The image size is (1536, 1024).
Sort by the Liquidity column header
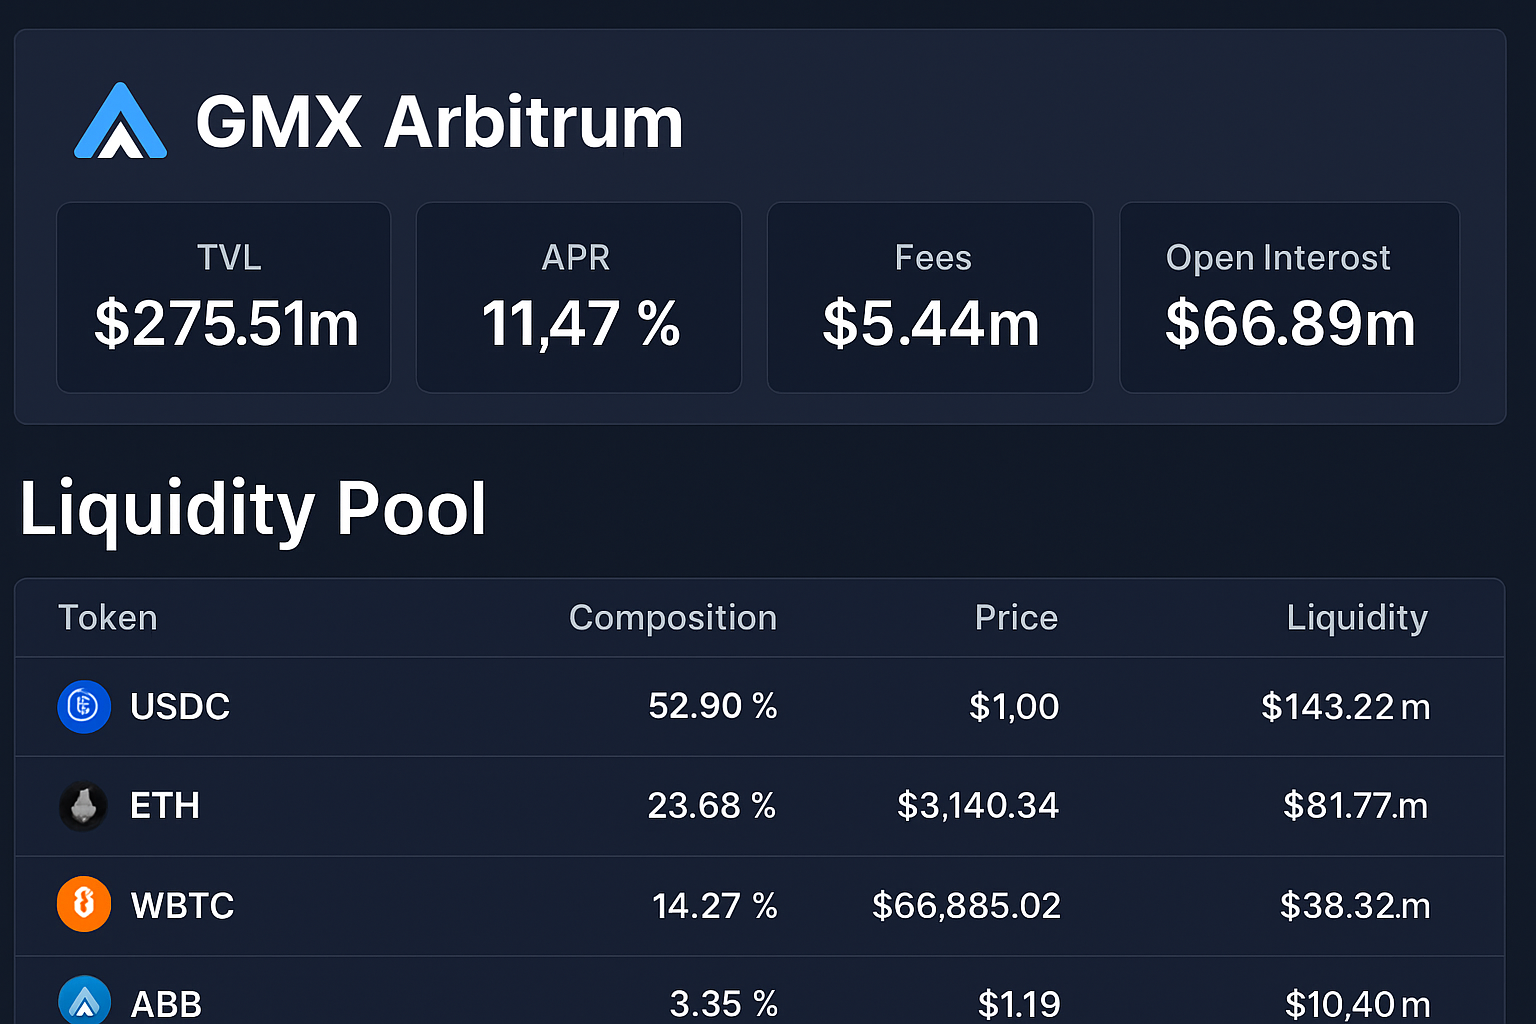click(1357, 618)
